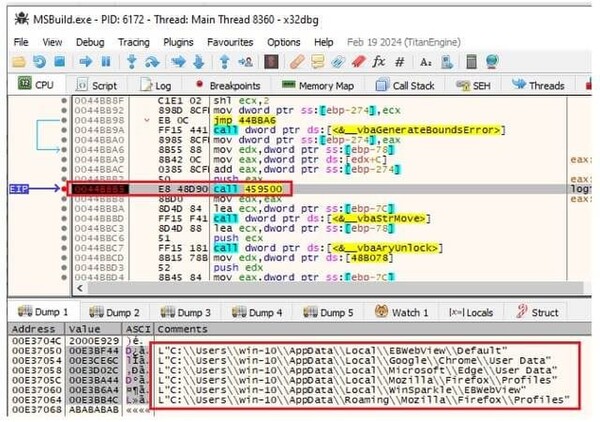600x422 pixels.
Task: Open the Scylla plugin toolbar icon
Action: (x=271, y=62)
